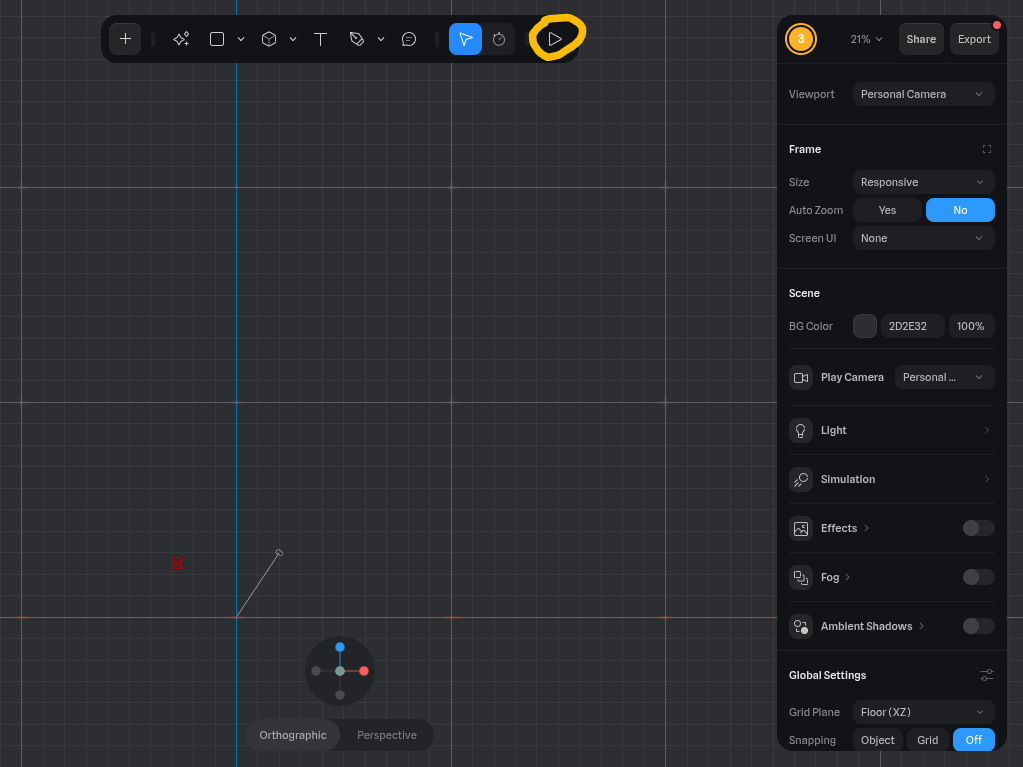Click the center gizmo dot
The image size is (1023, 767).
(340, 671)
